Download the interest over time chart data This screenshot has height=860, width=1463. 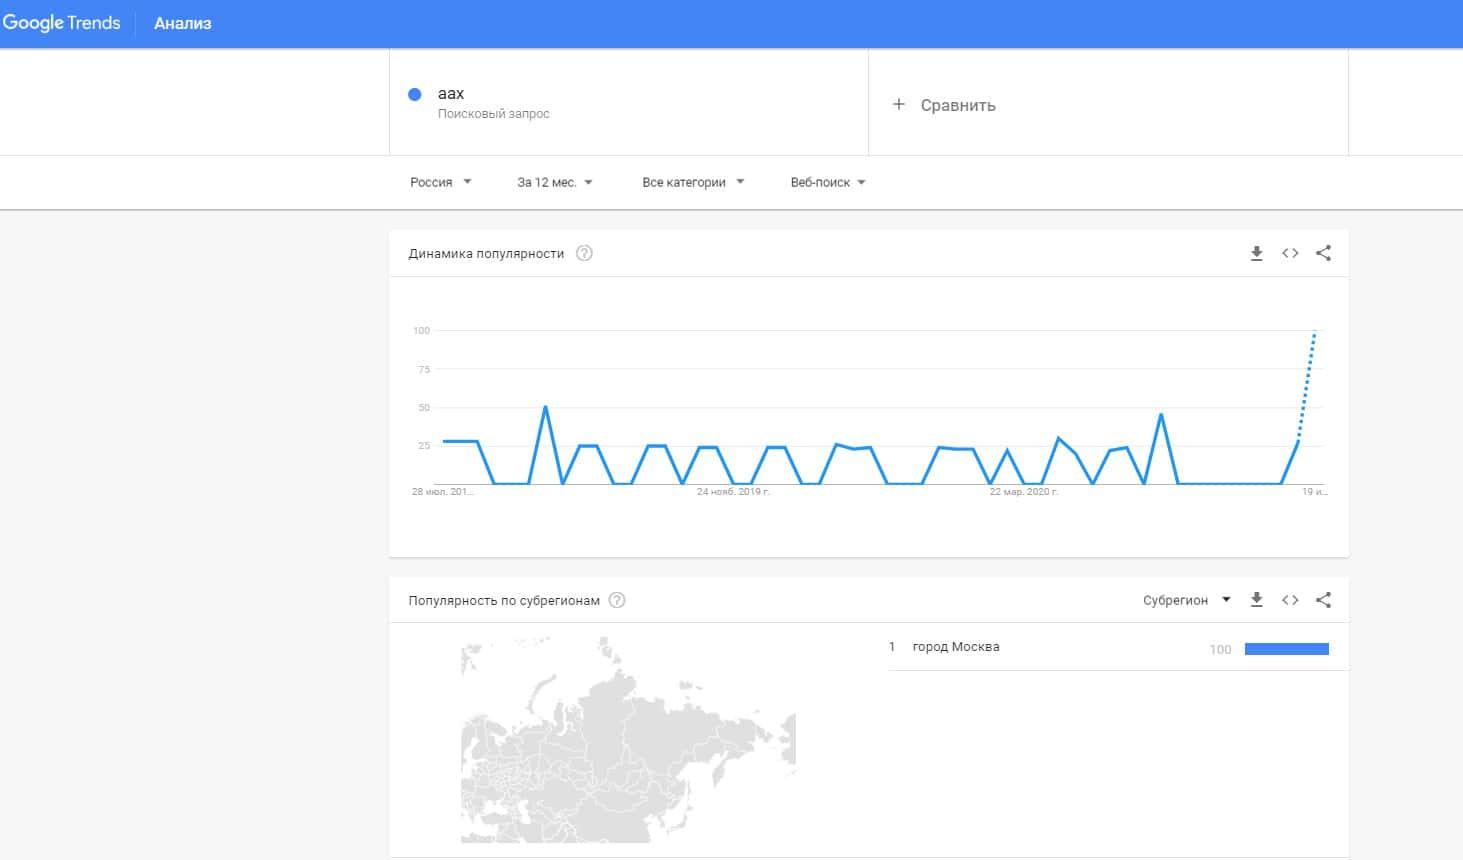(x=1257, y=254)
